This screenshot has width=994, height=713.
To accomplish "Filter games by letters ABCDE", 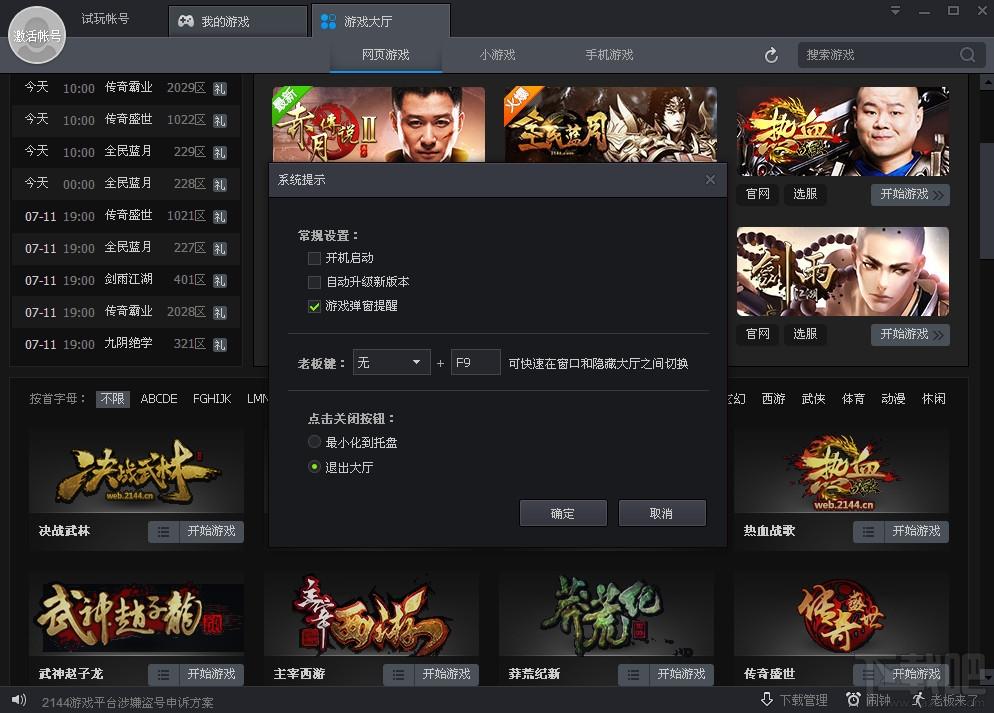I will point(158,399).
